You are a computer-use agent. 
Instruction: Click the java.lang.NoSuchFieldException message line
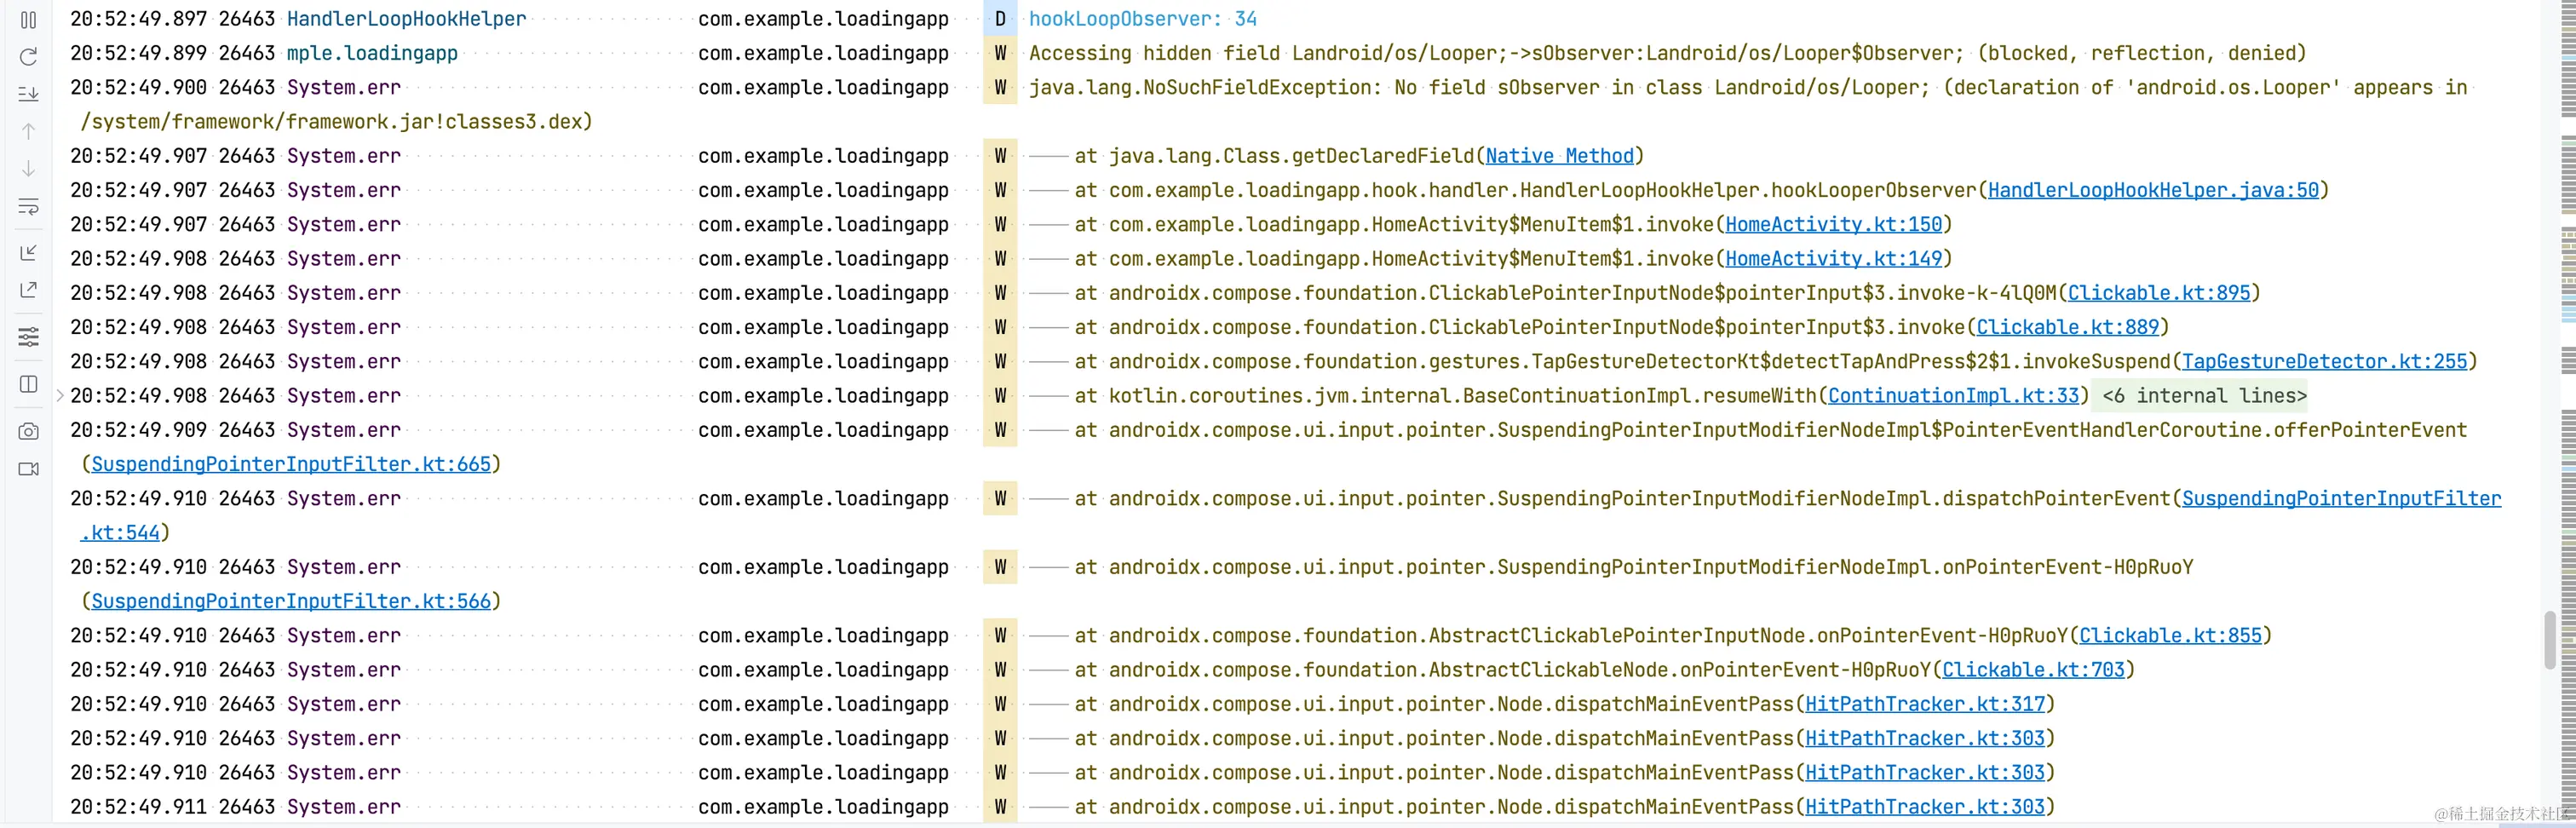[1748, 87]
